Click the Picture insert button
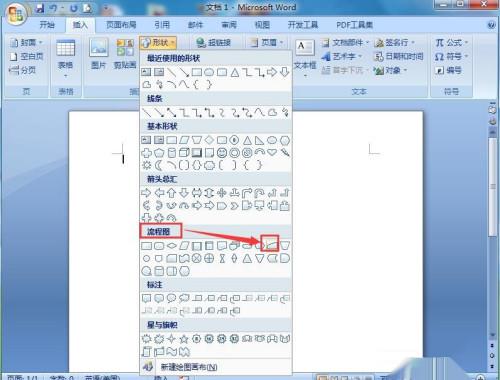 click(x=99, y=53)
